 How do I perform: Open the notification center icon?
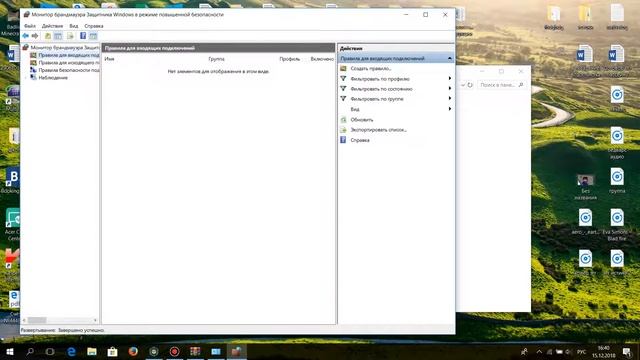[627, 351]
